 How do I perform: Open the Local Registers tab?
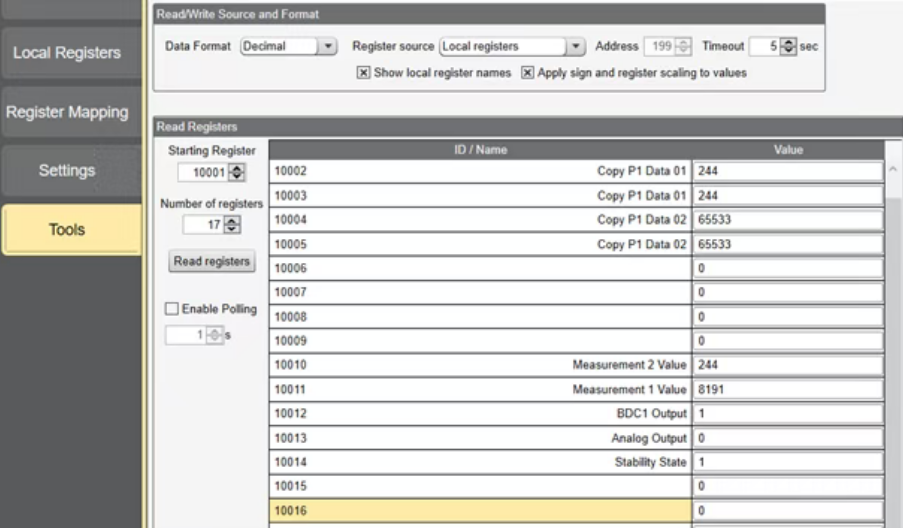coord(67,53)
